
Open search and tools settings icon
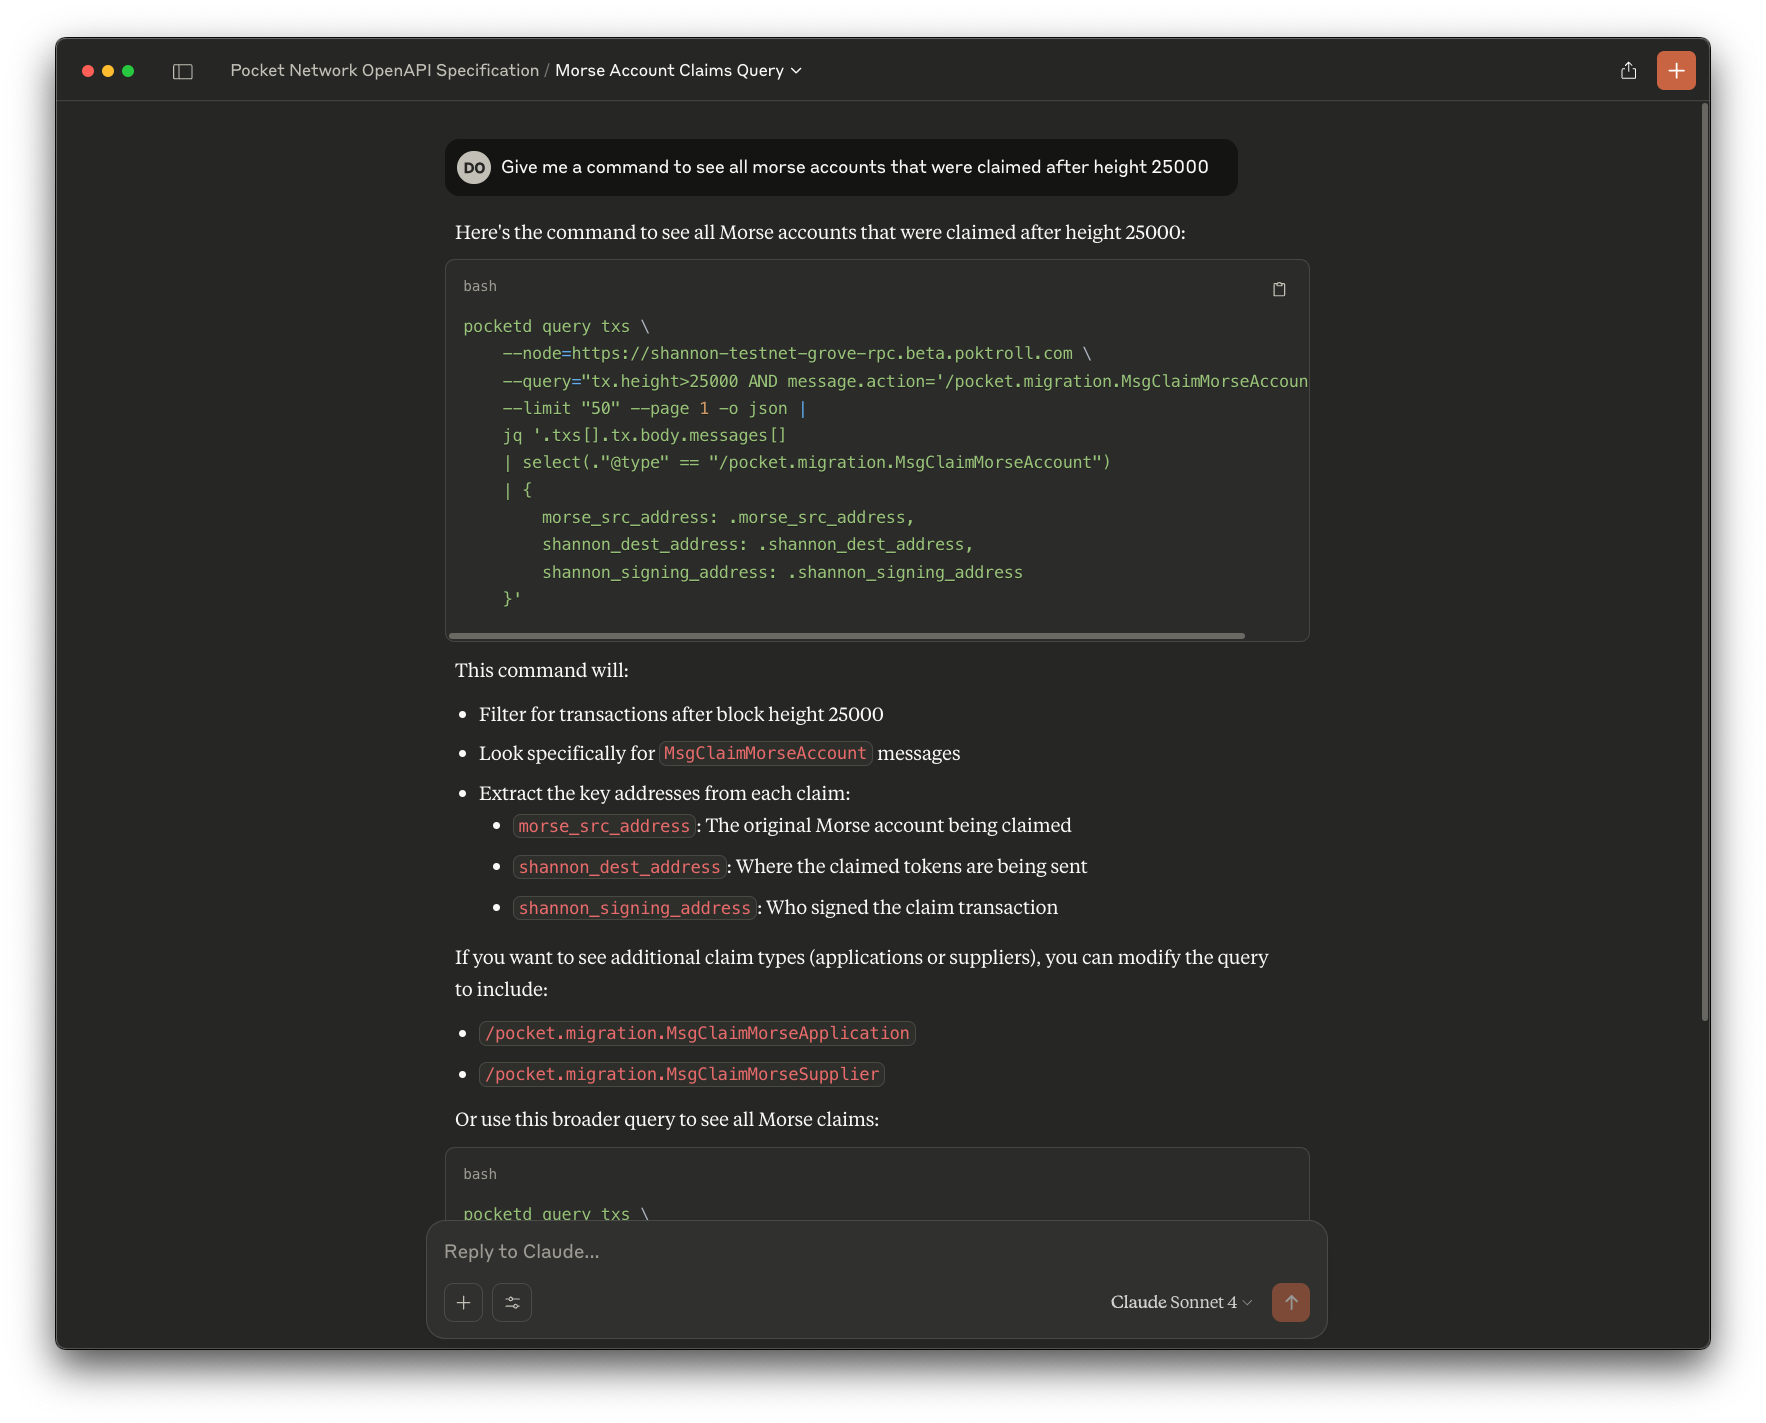tap(512, 1302)
